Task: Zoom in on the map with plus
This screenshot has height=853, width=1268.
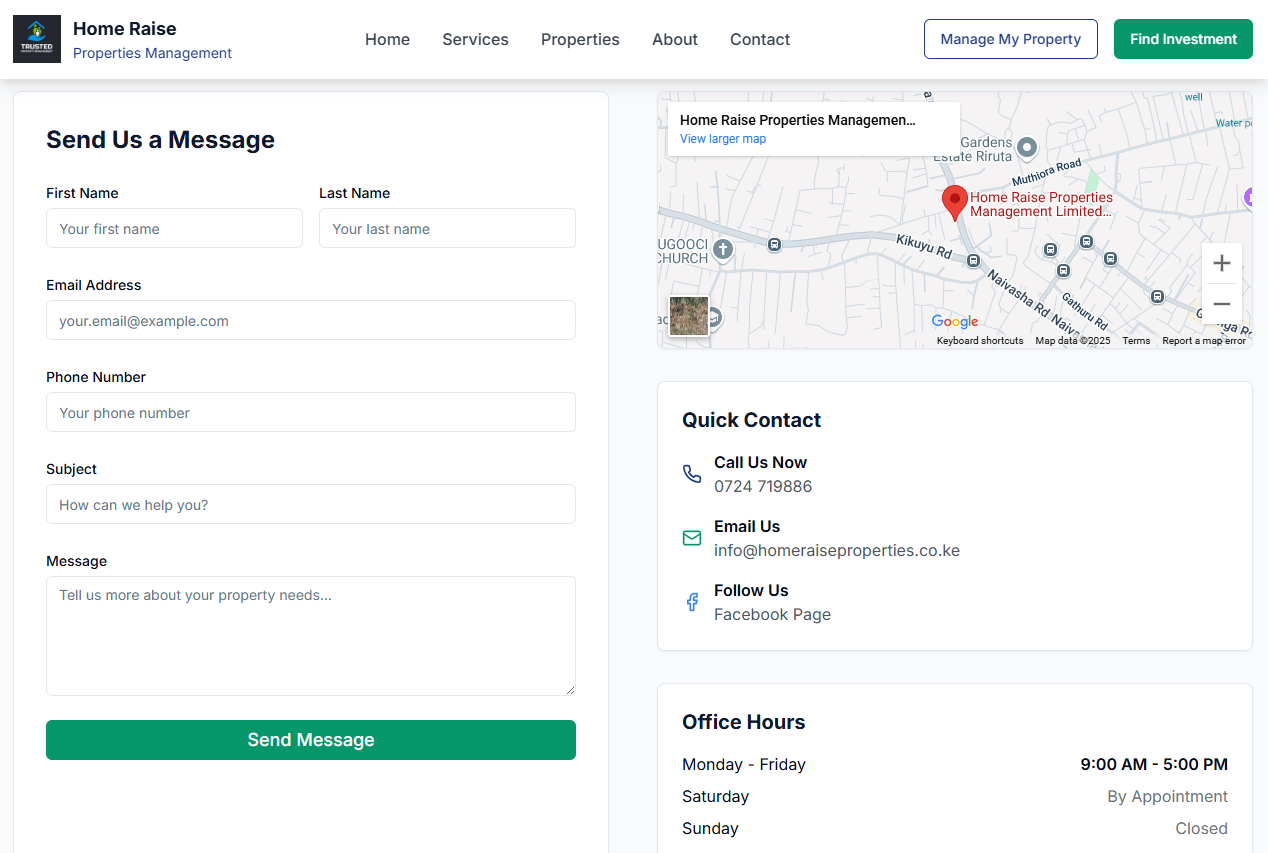Action: (x=1221, y=264)
